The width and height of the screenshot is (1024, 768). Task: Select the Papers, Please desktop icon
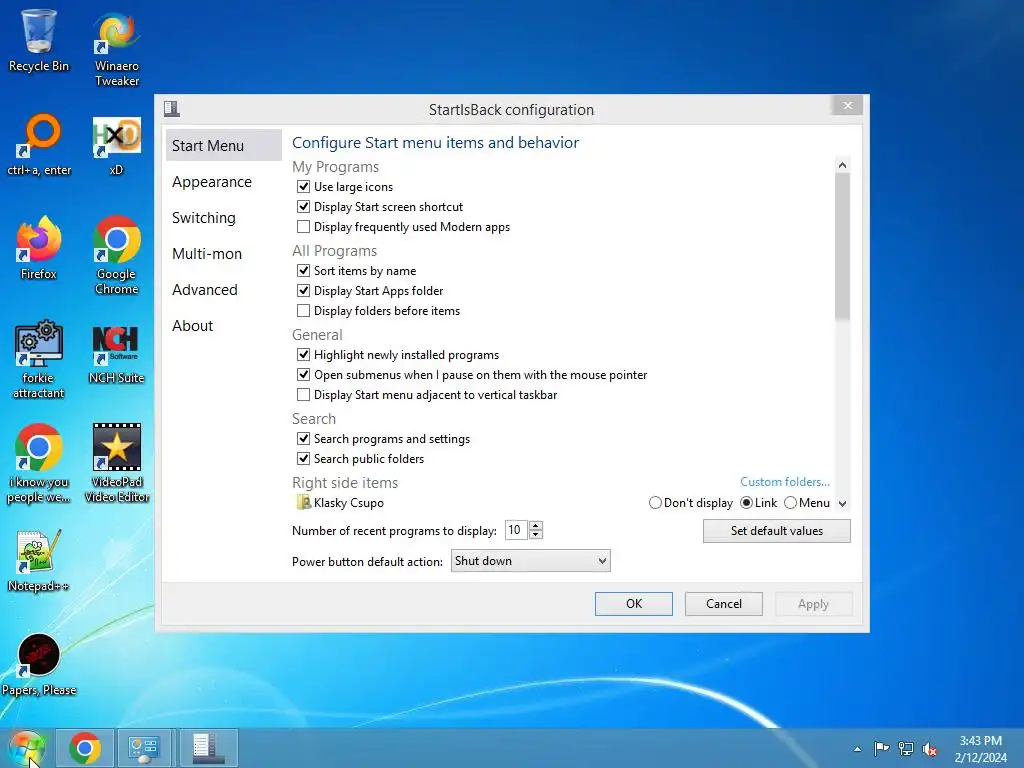pyautogui.click(x=39, y=666)
